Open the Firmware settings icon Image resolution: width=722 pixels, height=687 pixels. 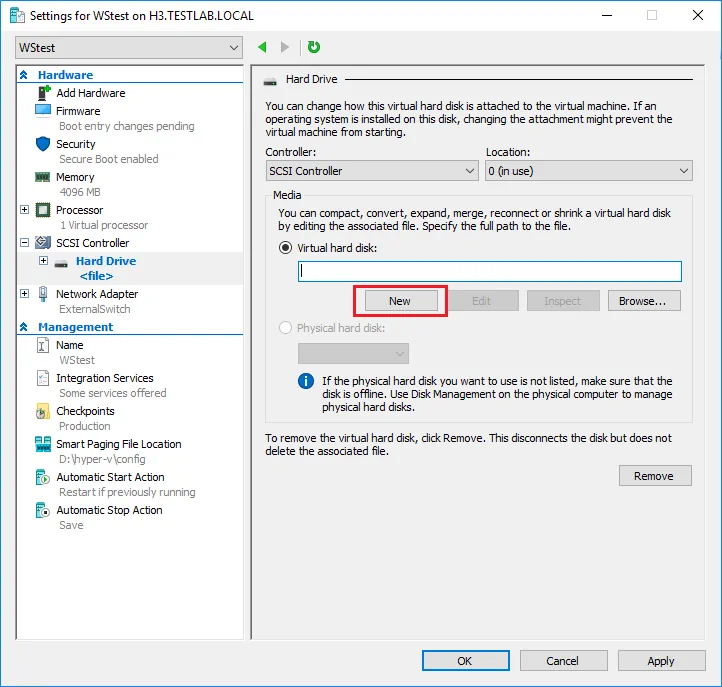[43, 111]
